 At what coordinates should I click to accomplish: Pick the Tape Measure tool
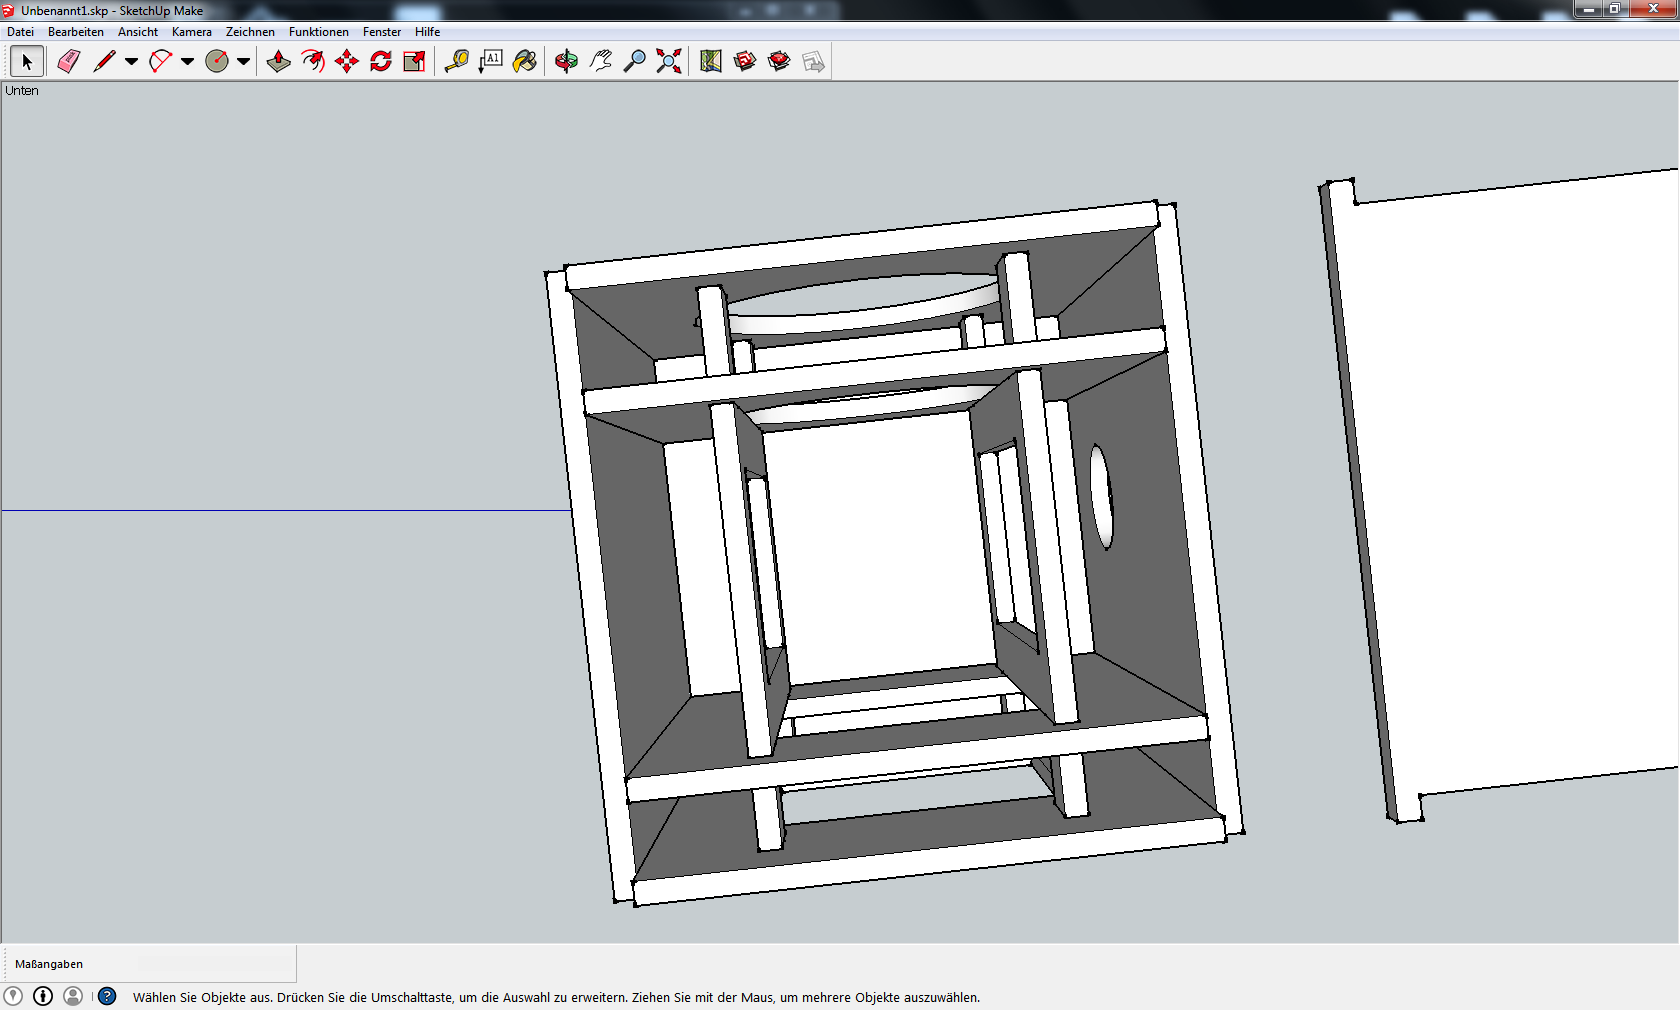pos(457,62)
